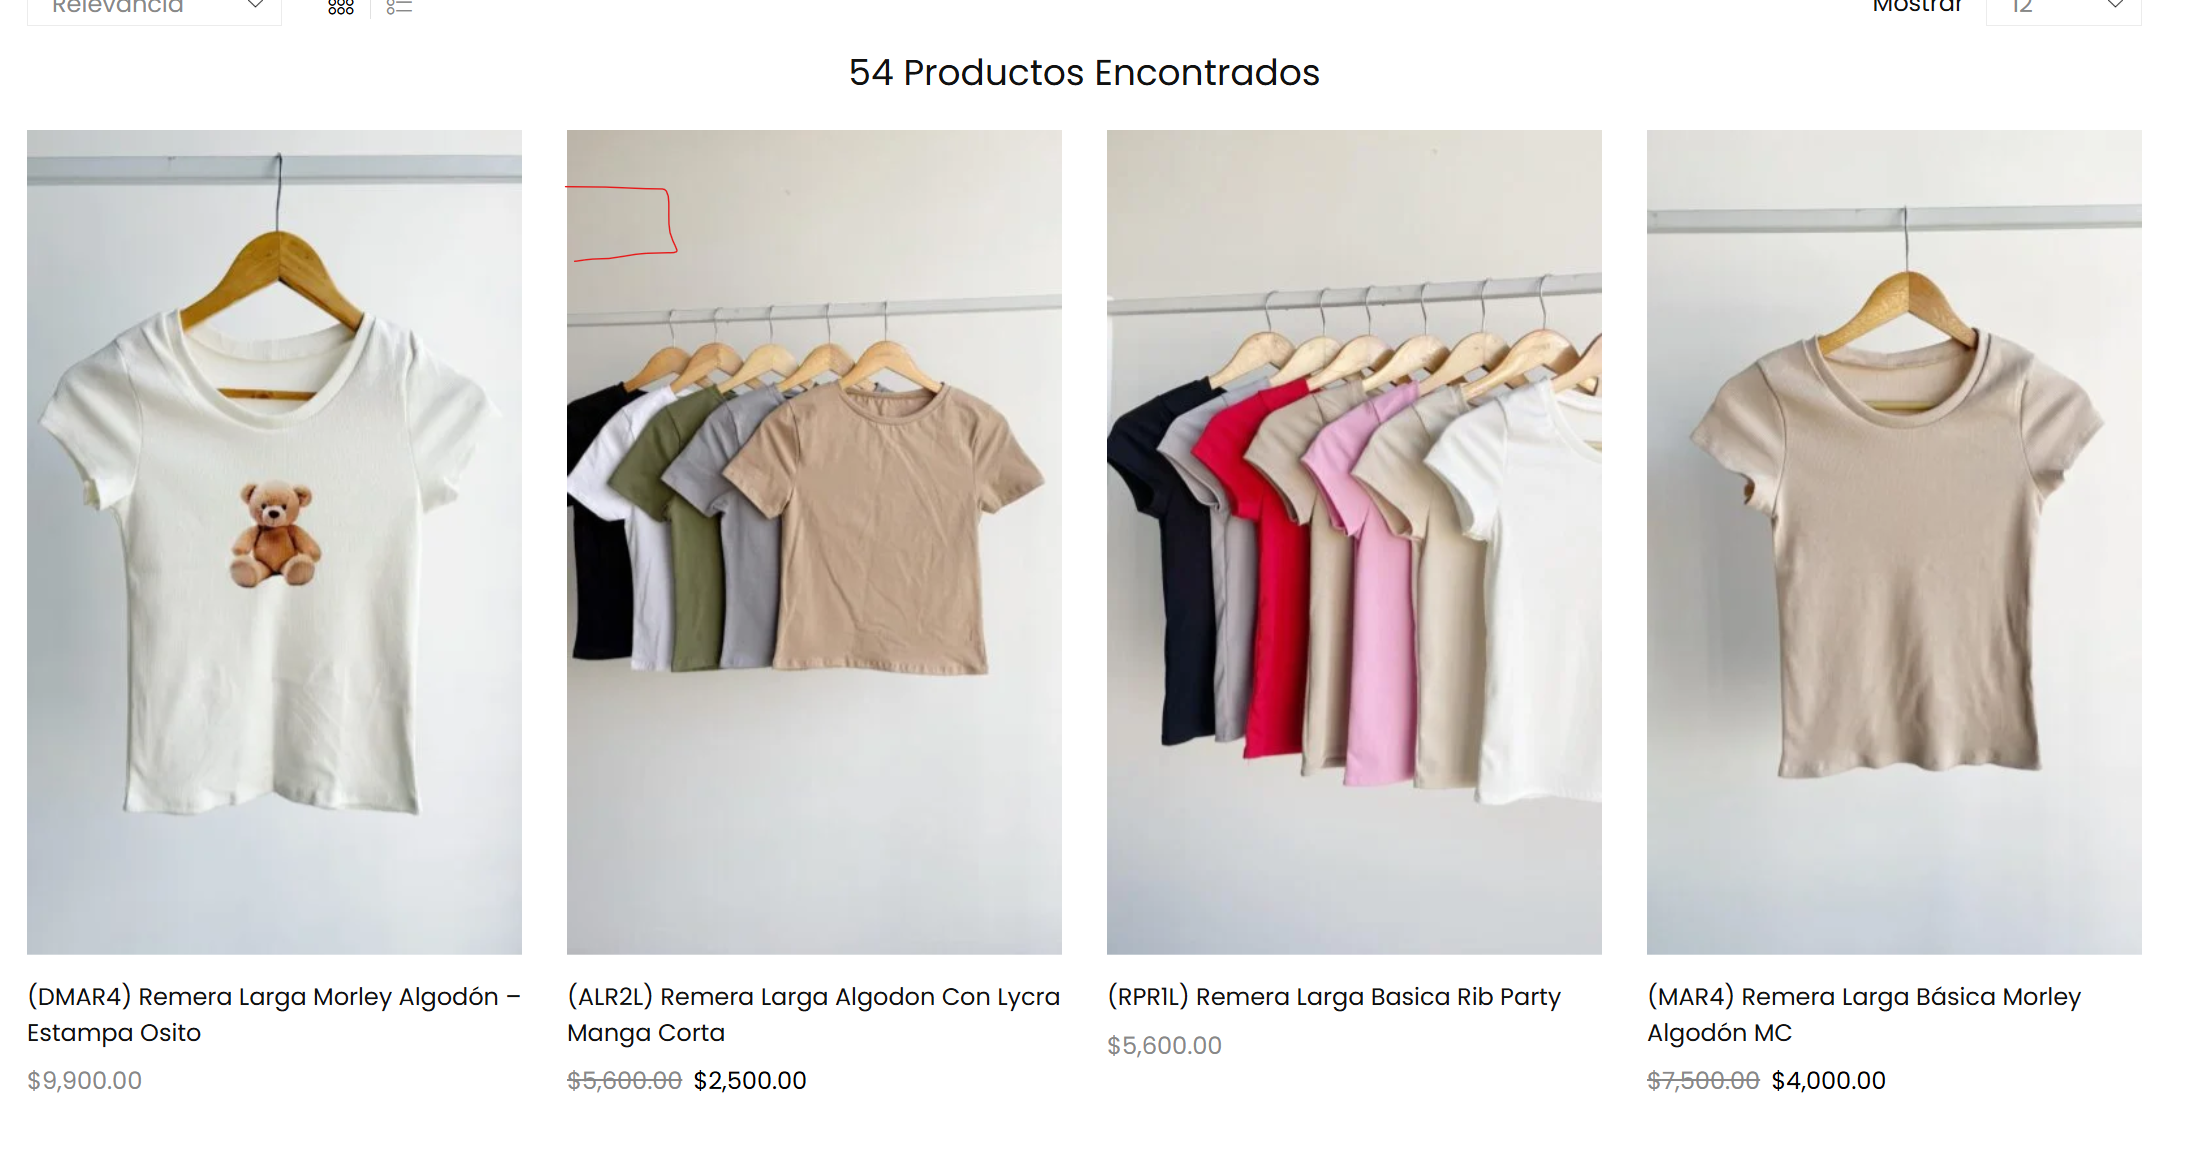The width and height of the screenshot is (2191, 1152).
Task: Click the crossed-out $5,600.00 original price
Action: click(624, 1080)
